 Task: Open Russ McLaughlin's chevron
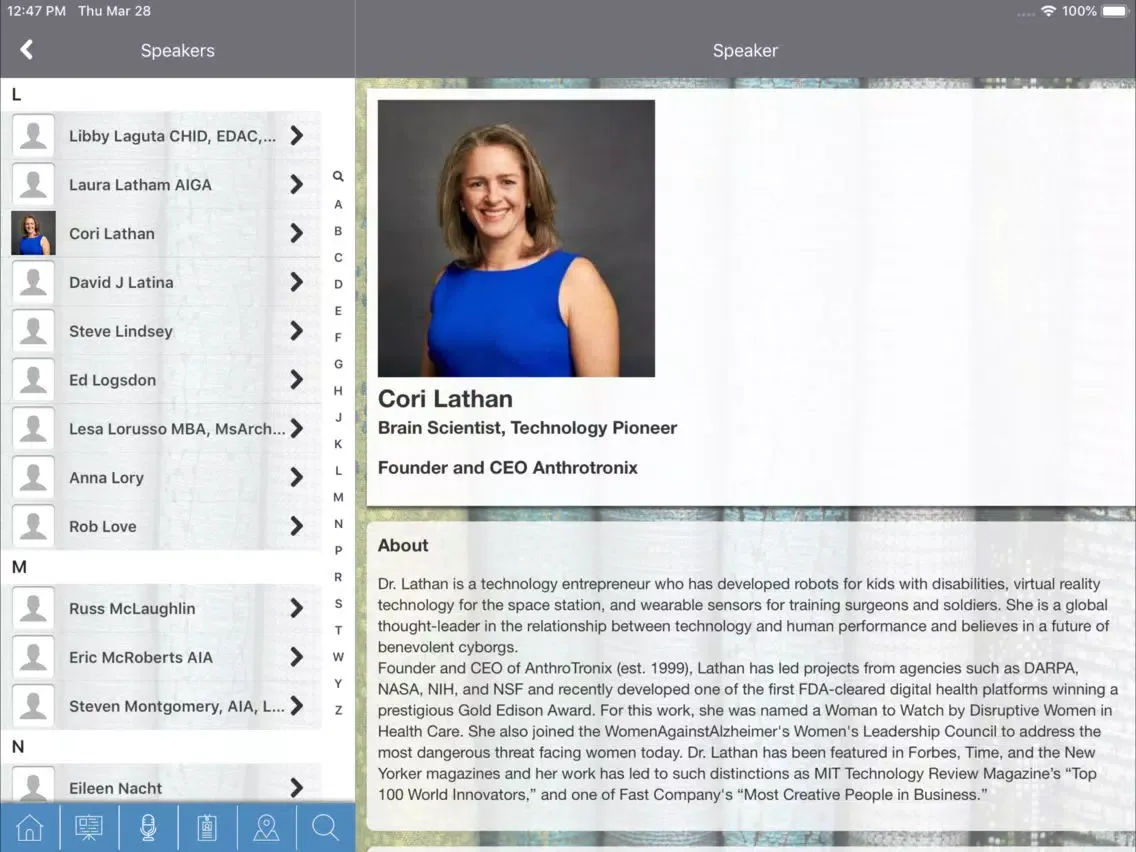(x=296, y=608)
